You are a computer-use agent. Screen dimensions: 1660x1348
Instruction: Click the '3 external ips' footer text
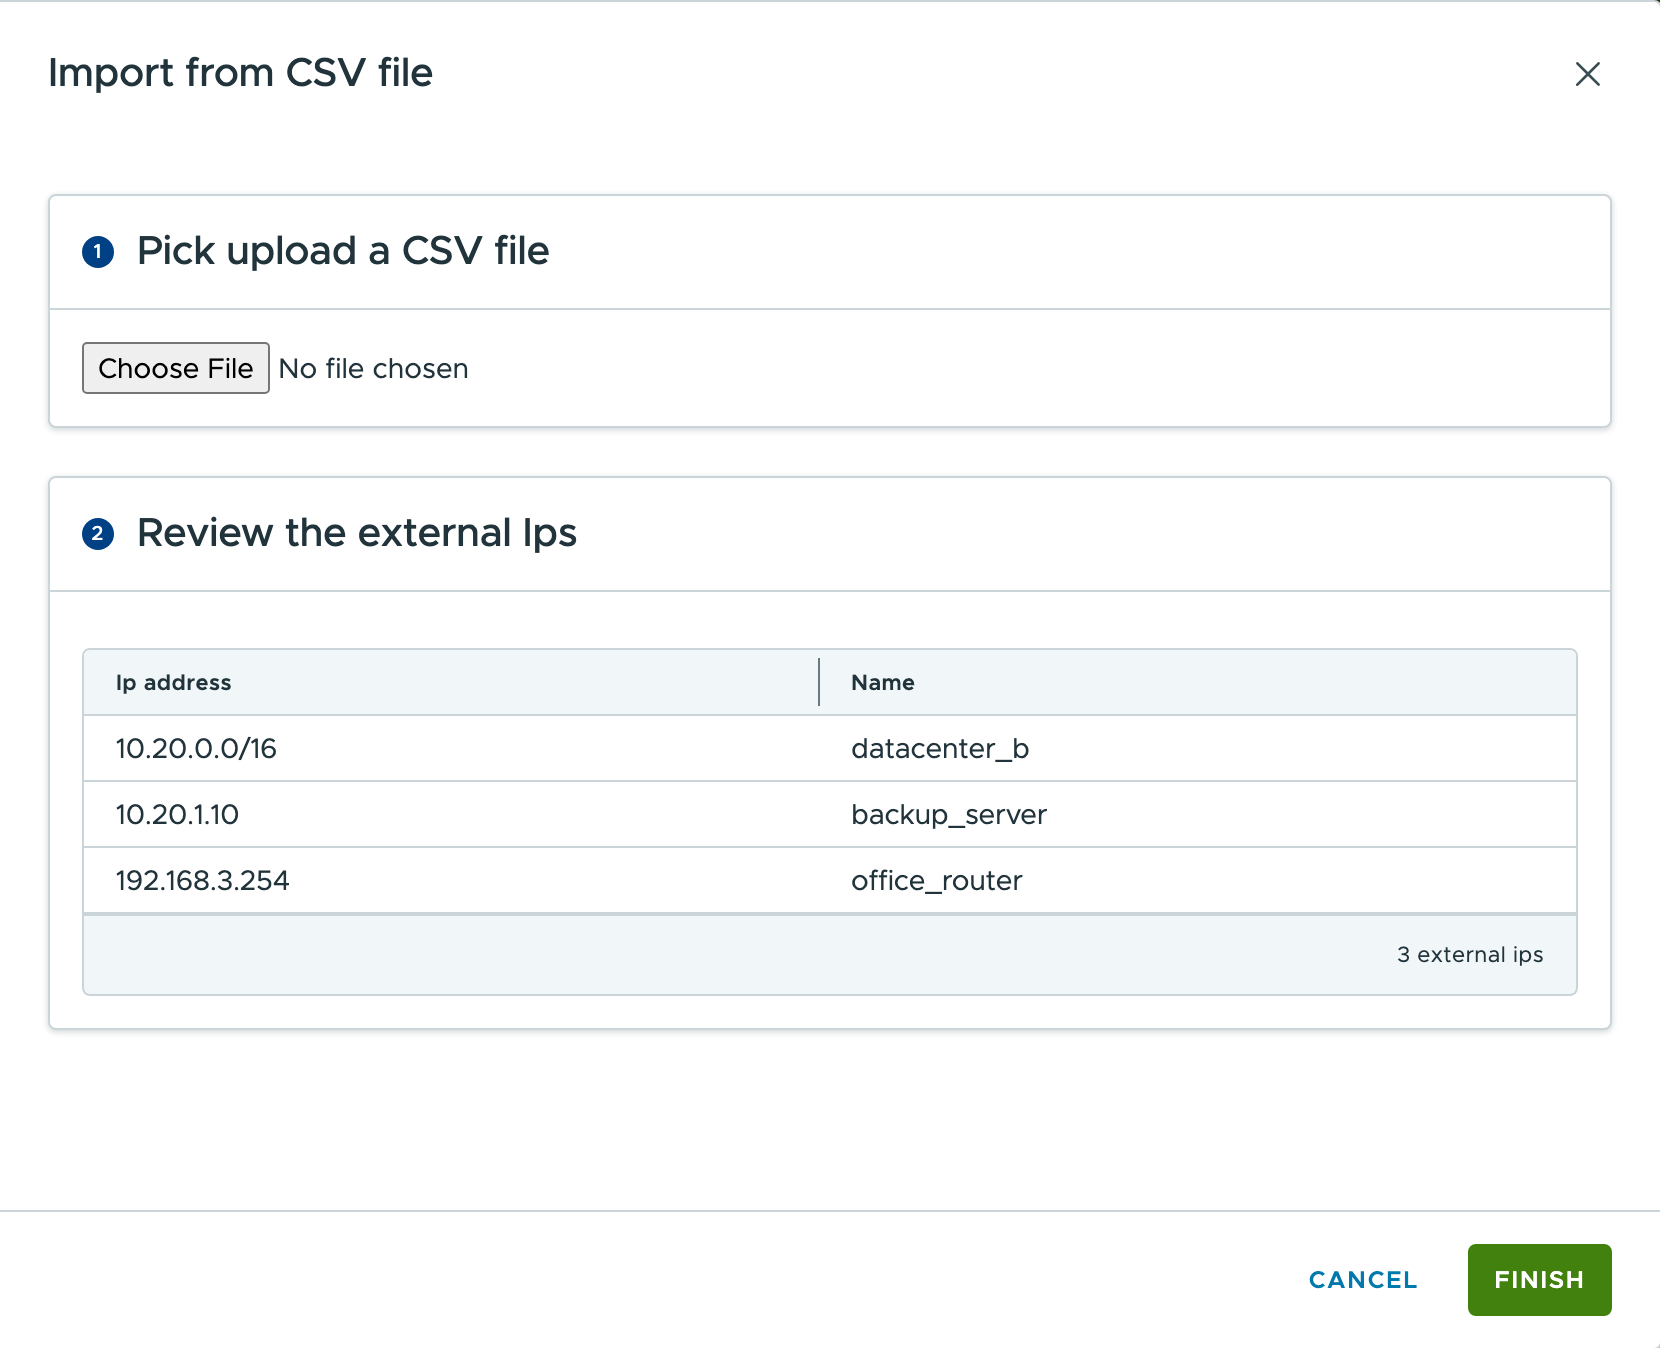tap(1470, 954)
